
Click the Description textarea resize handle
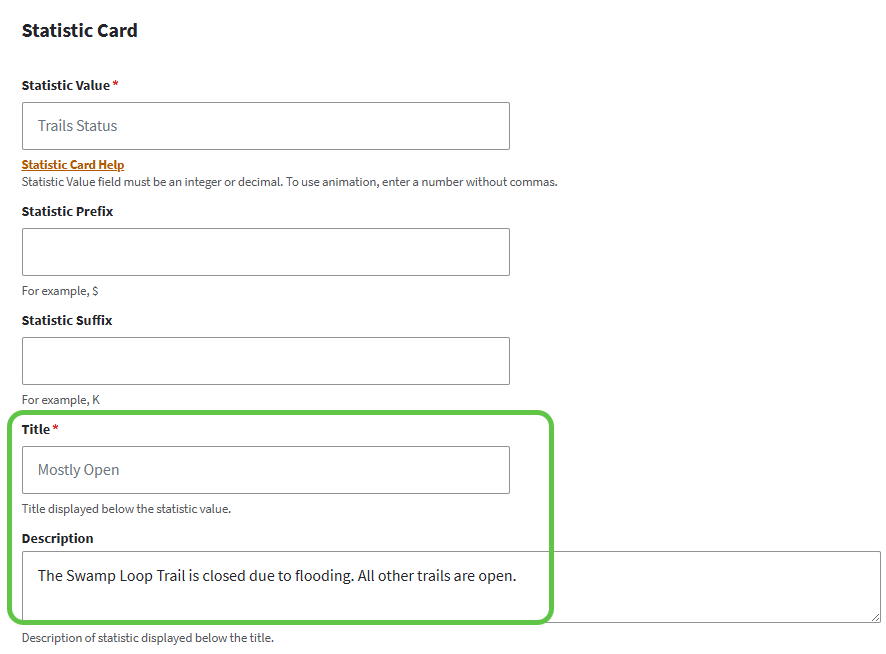875,617
